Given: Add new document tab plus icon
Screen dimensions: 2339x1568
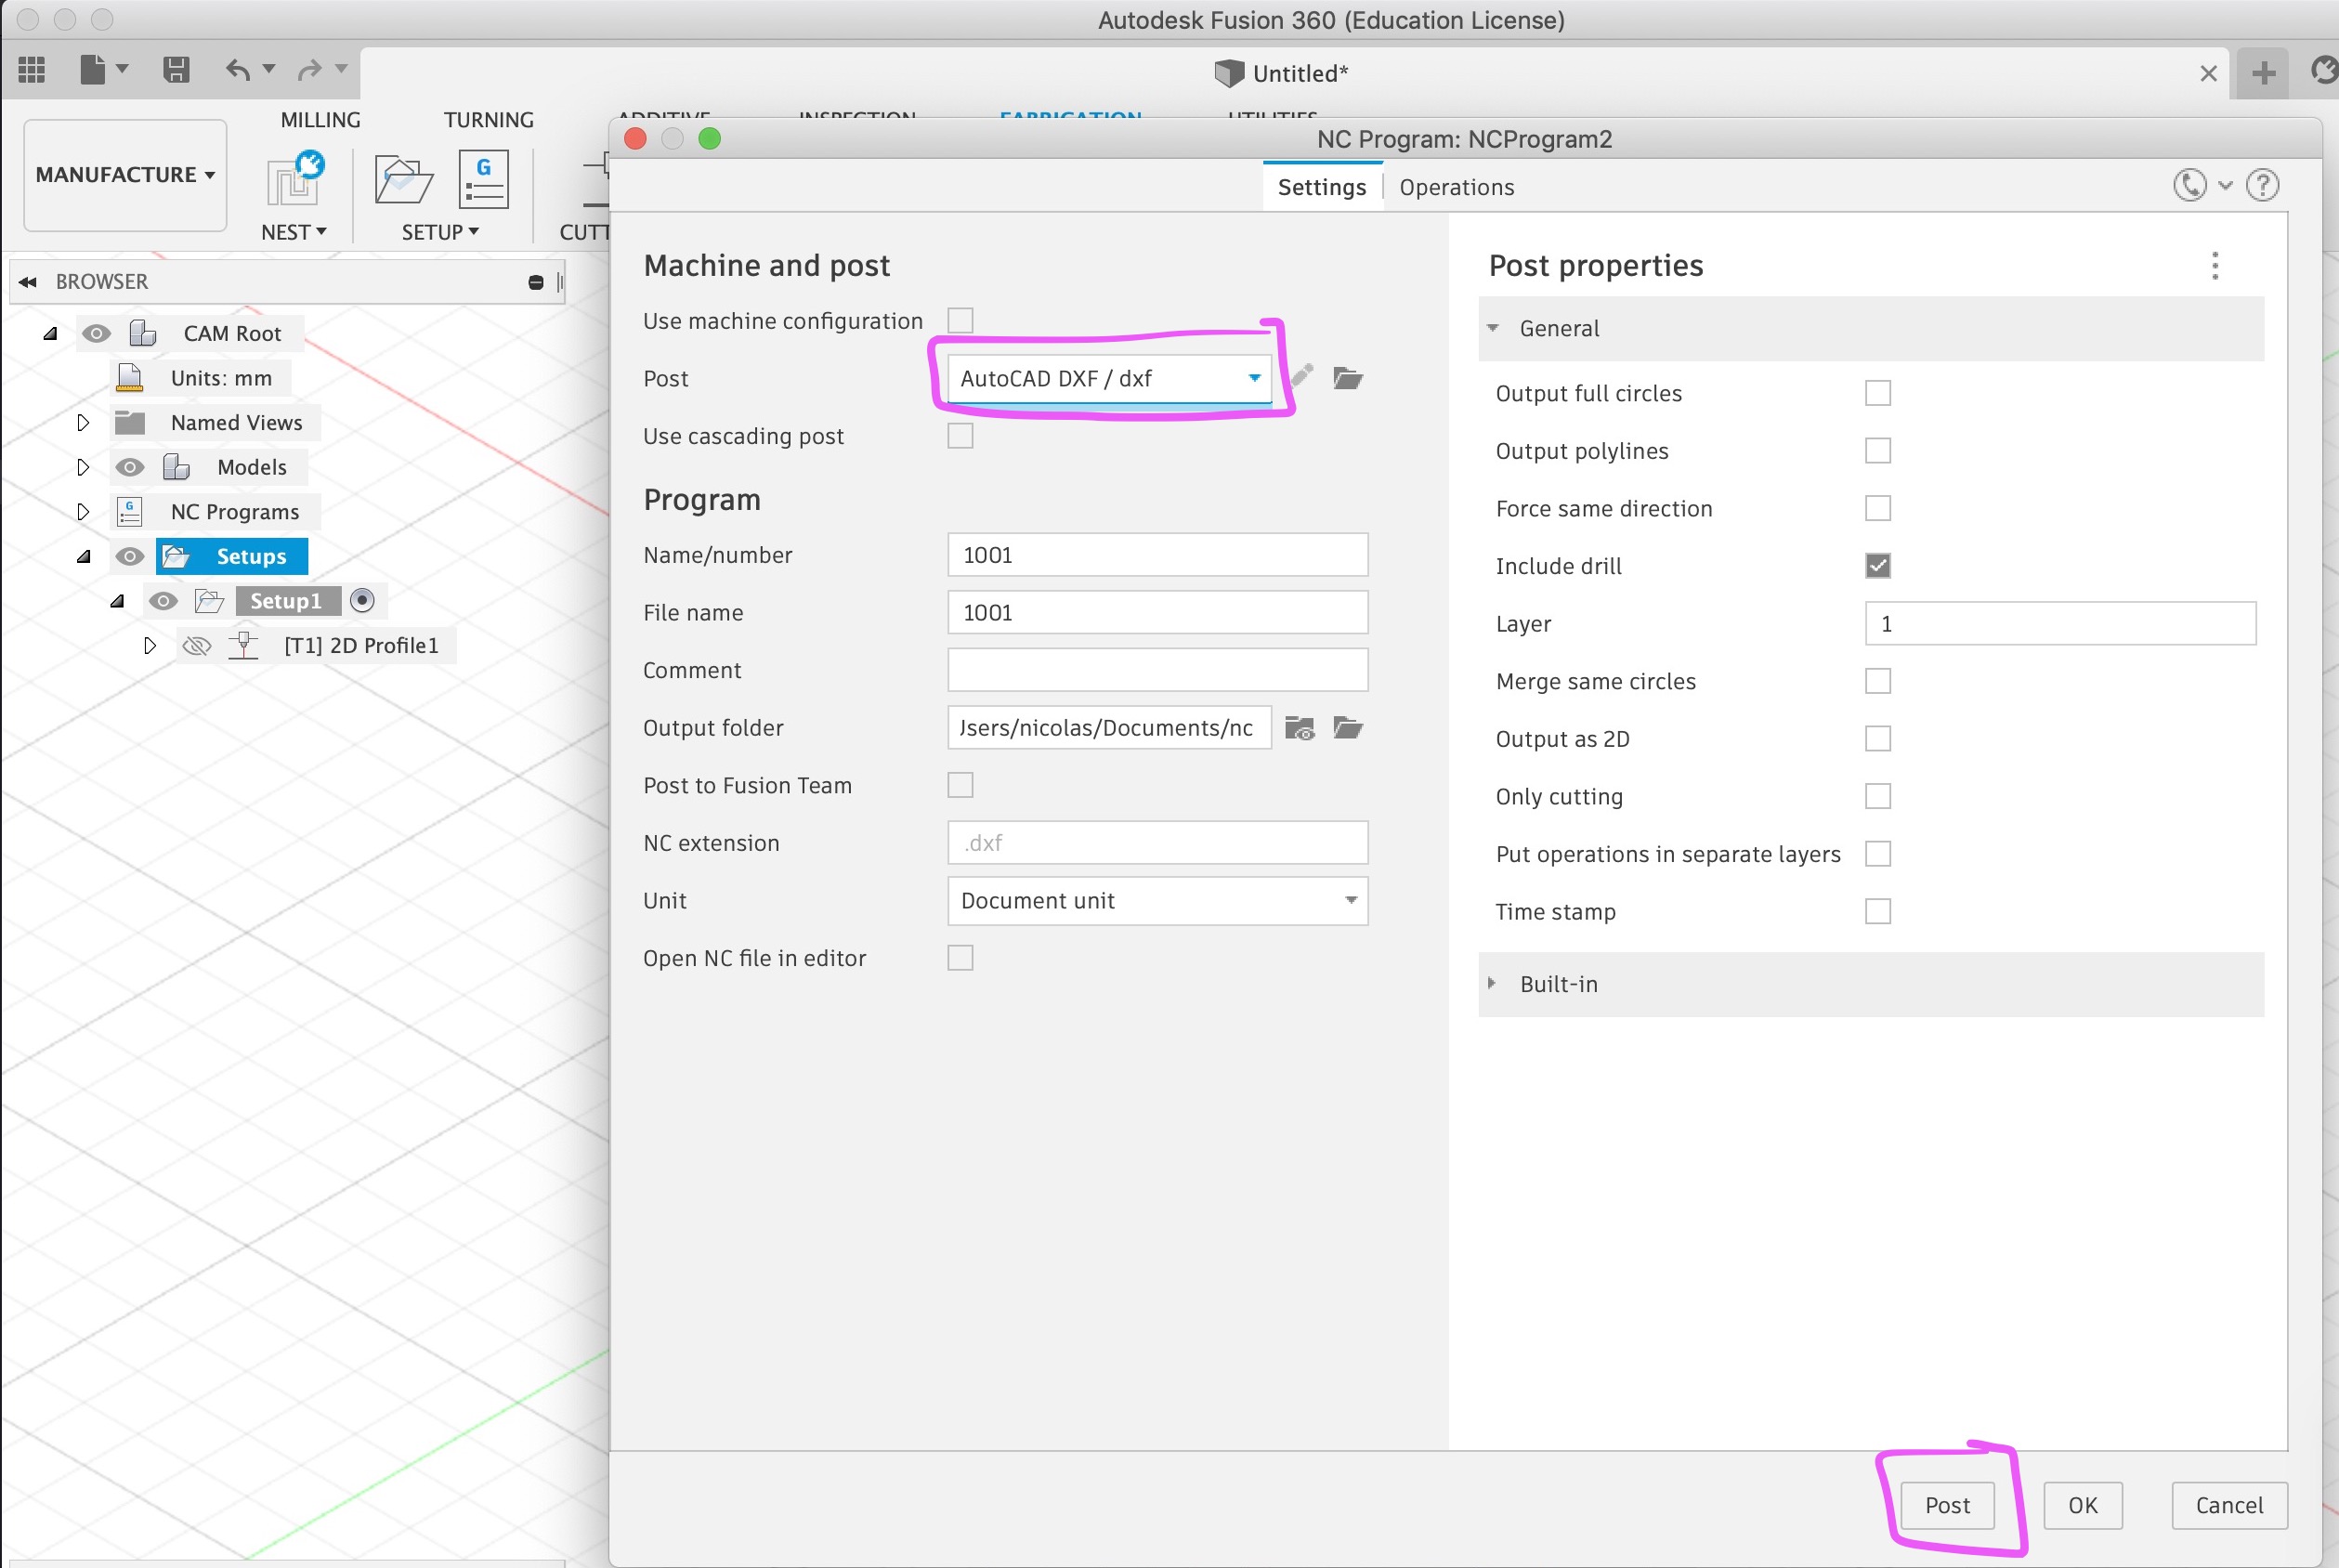Looking at the screenshot, I should [x=2264, y=73].
